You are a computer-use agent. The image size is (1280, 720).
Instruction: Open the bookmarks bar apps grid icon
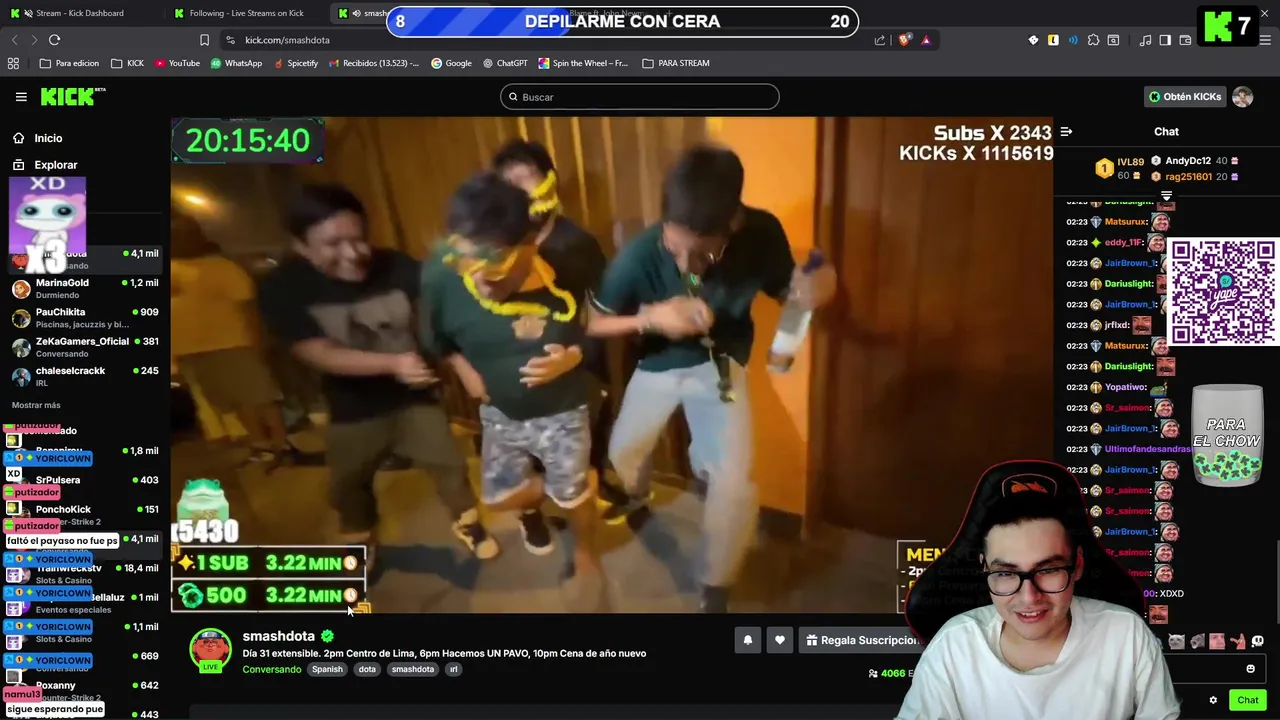pyautogui.click(x=13, y=63)
